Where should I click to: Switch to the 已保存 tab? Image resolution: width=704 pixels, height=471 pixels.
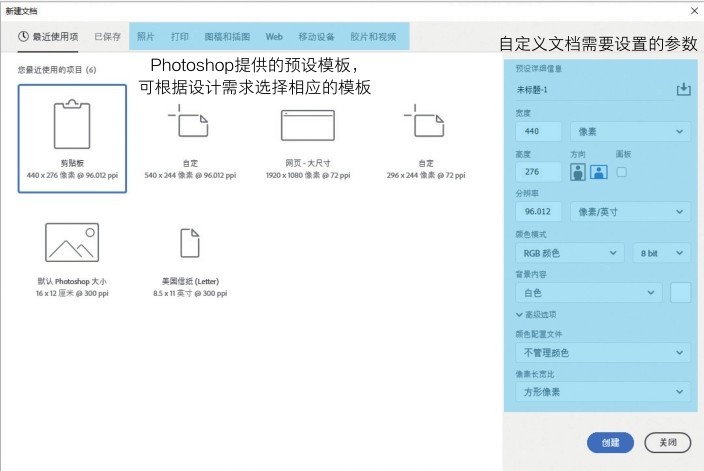(x=108, y=36)
